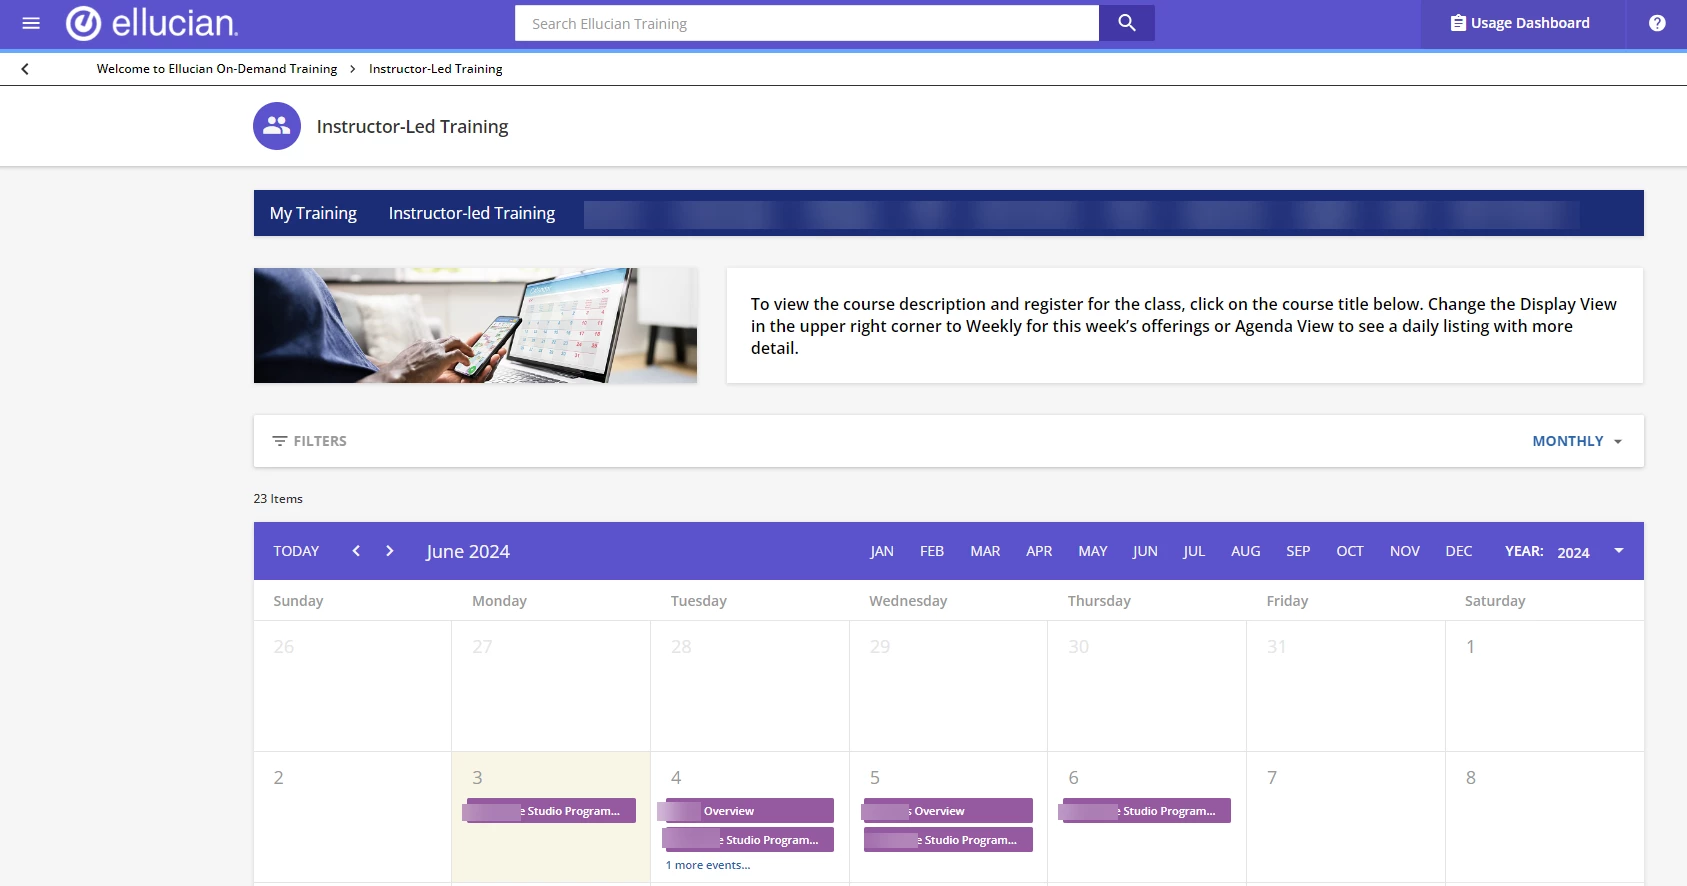Click the search magnifier button
The image size is (1687, 886).
[1127, 23]
